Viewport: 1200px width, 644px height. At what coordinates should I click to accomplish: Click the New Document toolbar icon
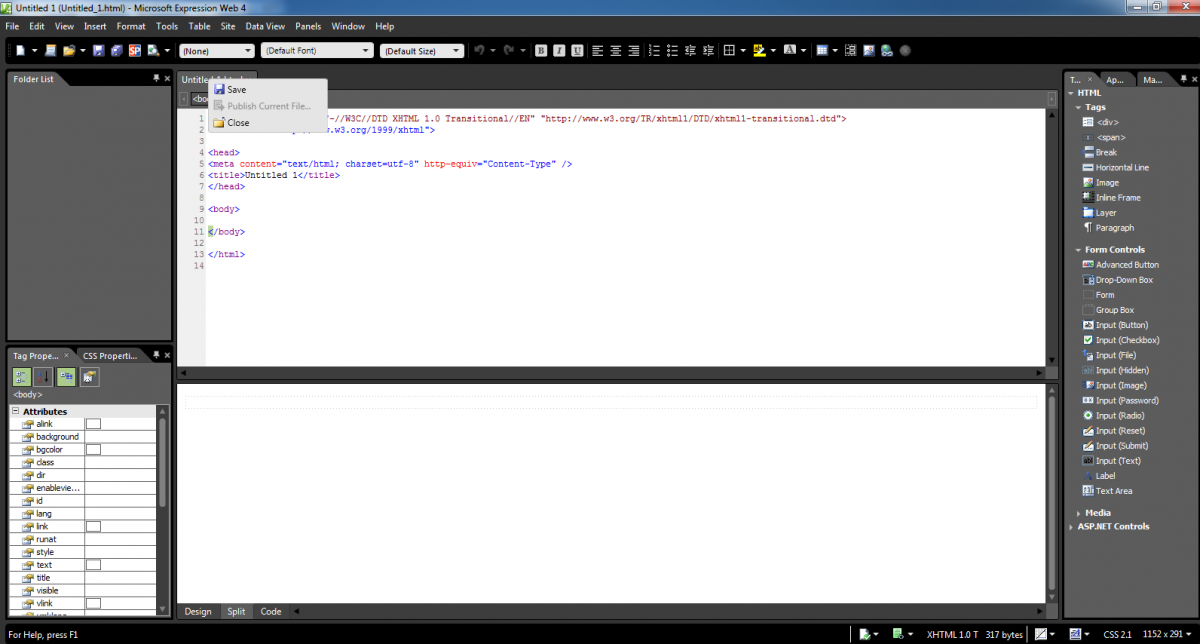[x=20, y=50]
